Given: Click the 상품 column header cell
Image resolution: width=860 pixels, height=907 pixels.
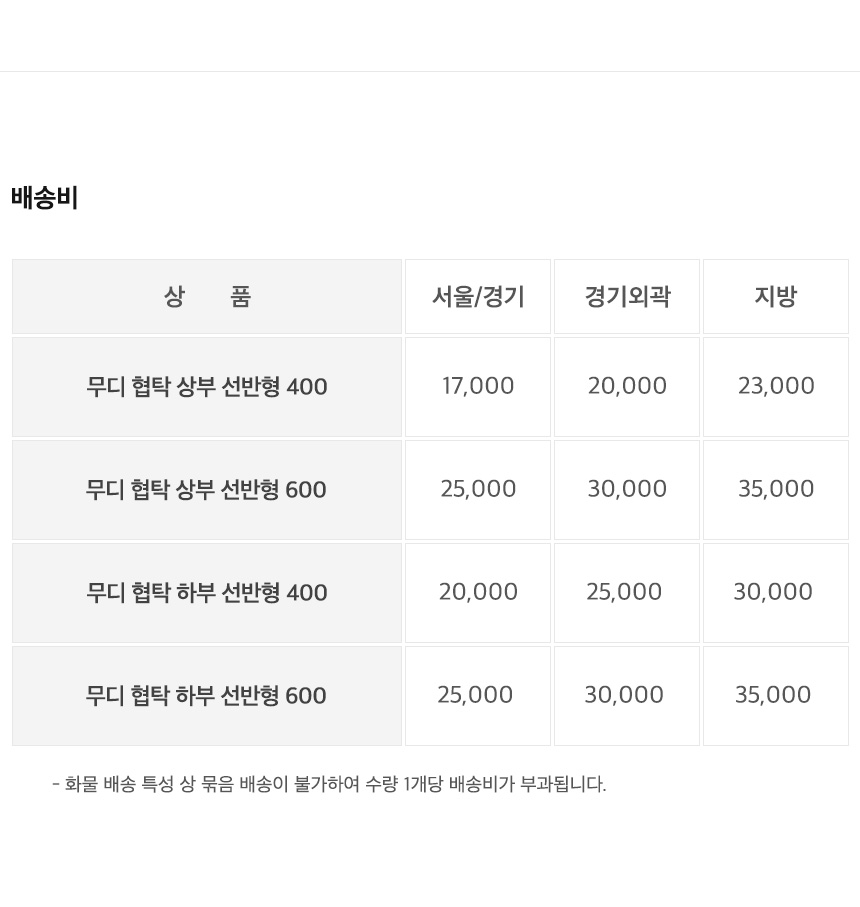Looking at the screenshot, I should [207, 297].
